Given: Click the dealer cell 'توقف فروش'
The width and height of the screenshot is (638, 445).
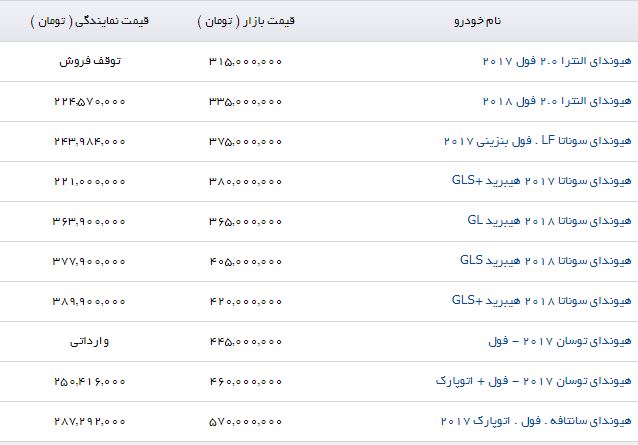Looking at the screenshot, I should point(90,61).
